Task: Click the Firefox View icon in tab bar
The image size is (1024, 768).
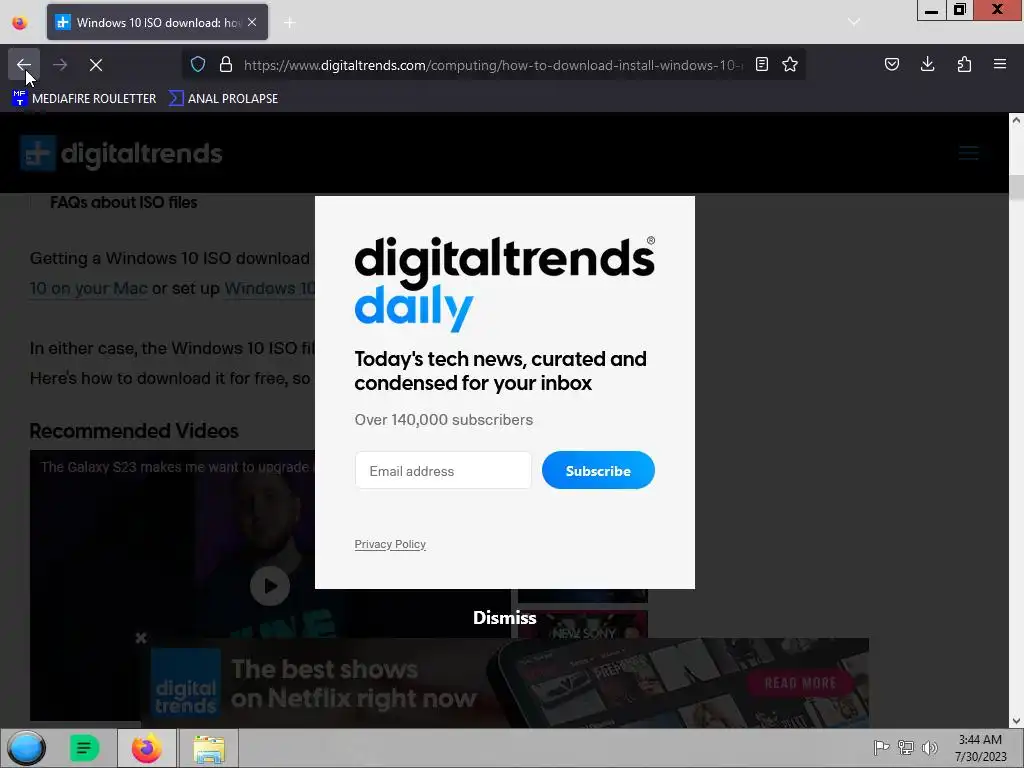Action: tap(20, 23)
